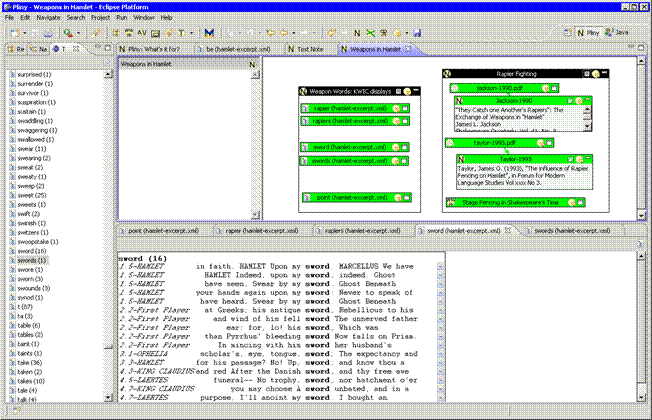
Task: Open the File menu
Action: pos(9,18)
